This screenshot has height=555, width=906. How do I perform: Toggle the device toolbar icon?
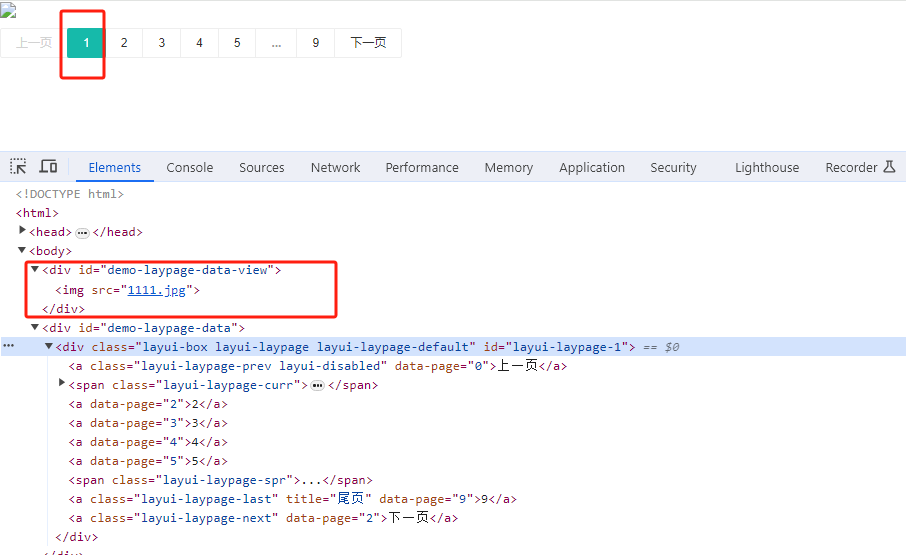(x=48, y=167)
